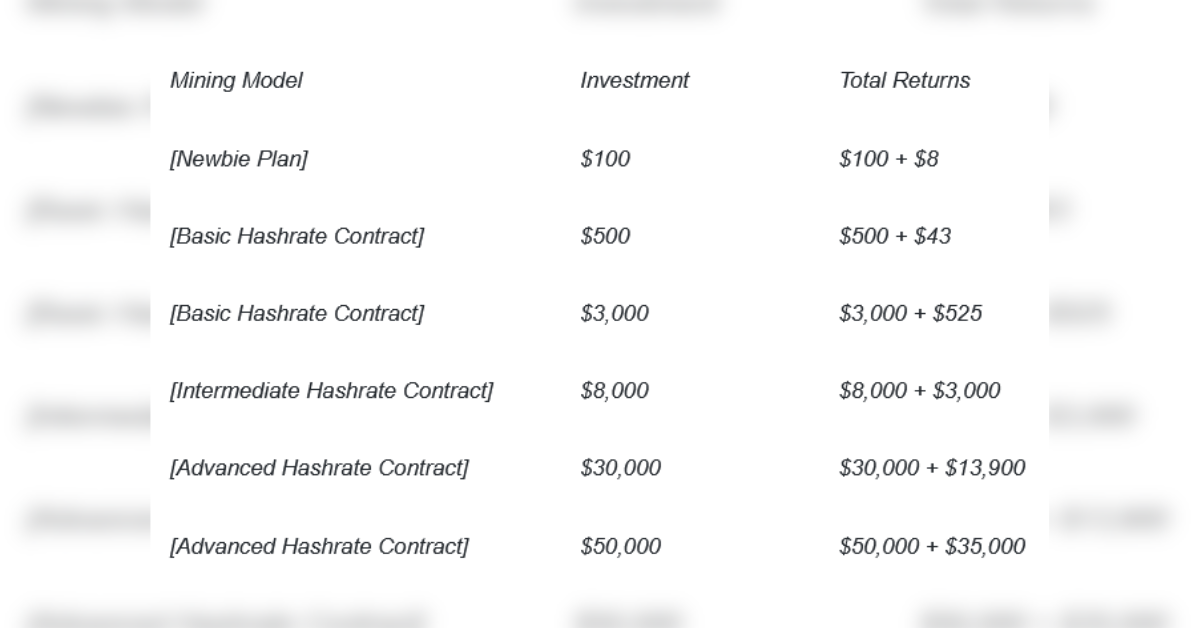Click the $30,000 investment cell
Image resolution: width=1200 pixels, height=628 pixels.
(620, 468)
